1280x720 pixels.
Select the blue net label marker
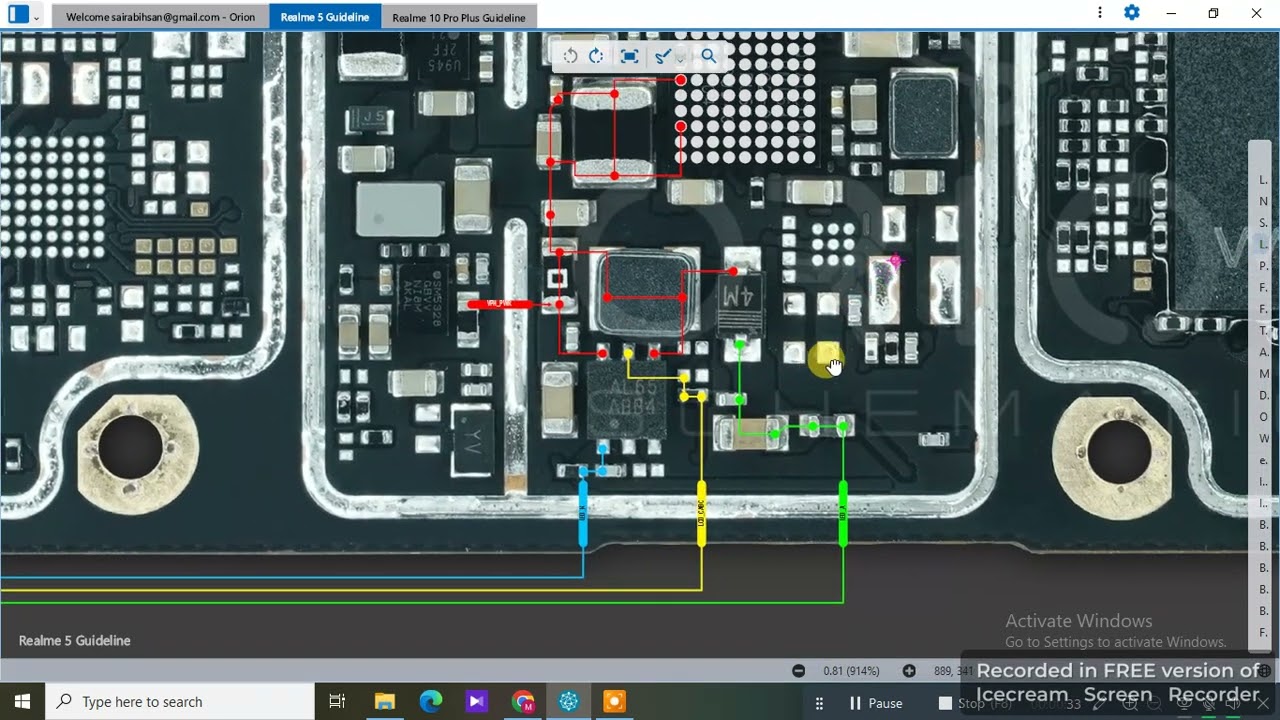[x=583, y=513]
